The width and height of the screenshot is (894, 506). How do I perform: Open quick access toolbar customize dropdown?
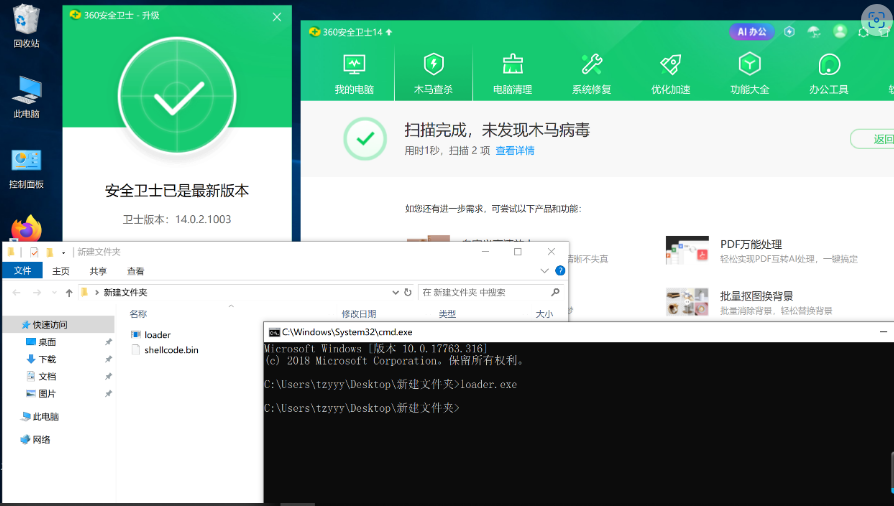(63, 252)
